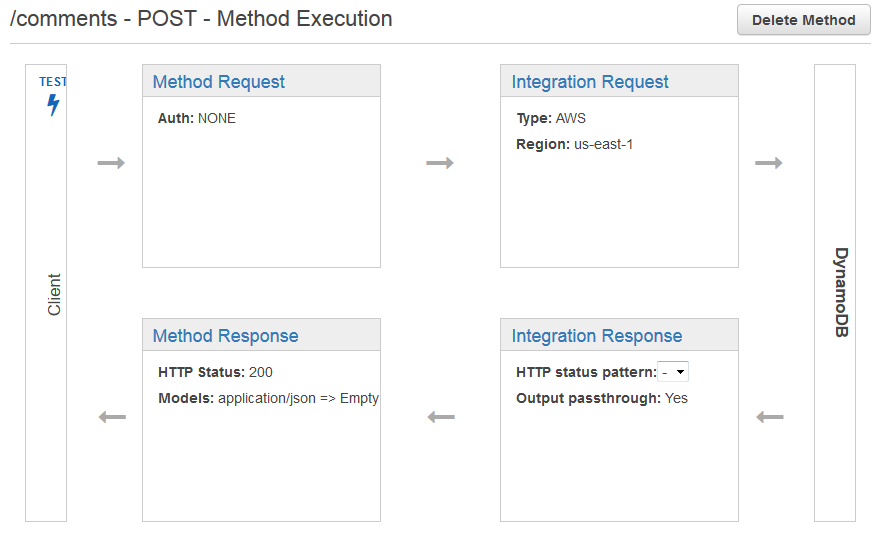Viewport: 877px width, 547px height.
Task: Click the arrow from Client to Method Request
Action: point(111,163)
